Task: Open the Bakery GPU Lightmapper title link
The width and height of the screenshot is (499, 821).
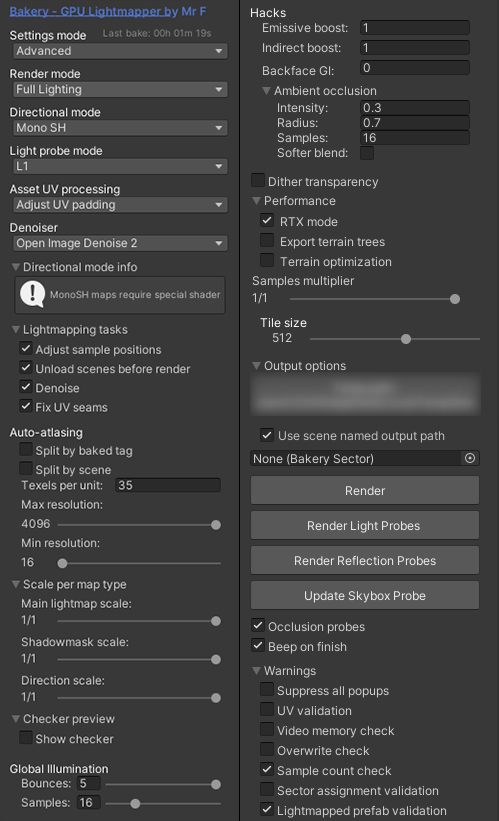Action: 107,12
